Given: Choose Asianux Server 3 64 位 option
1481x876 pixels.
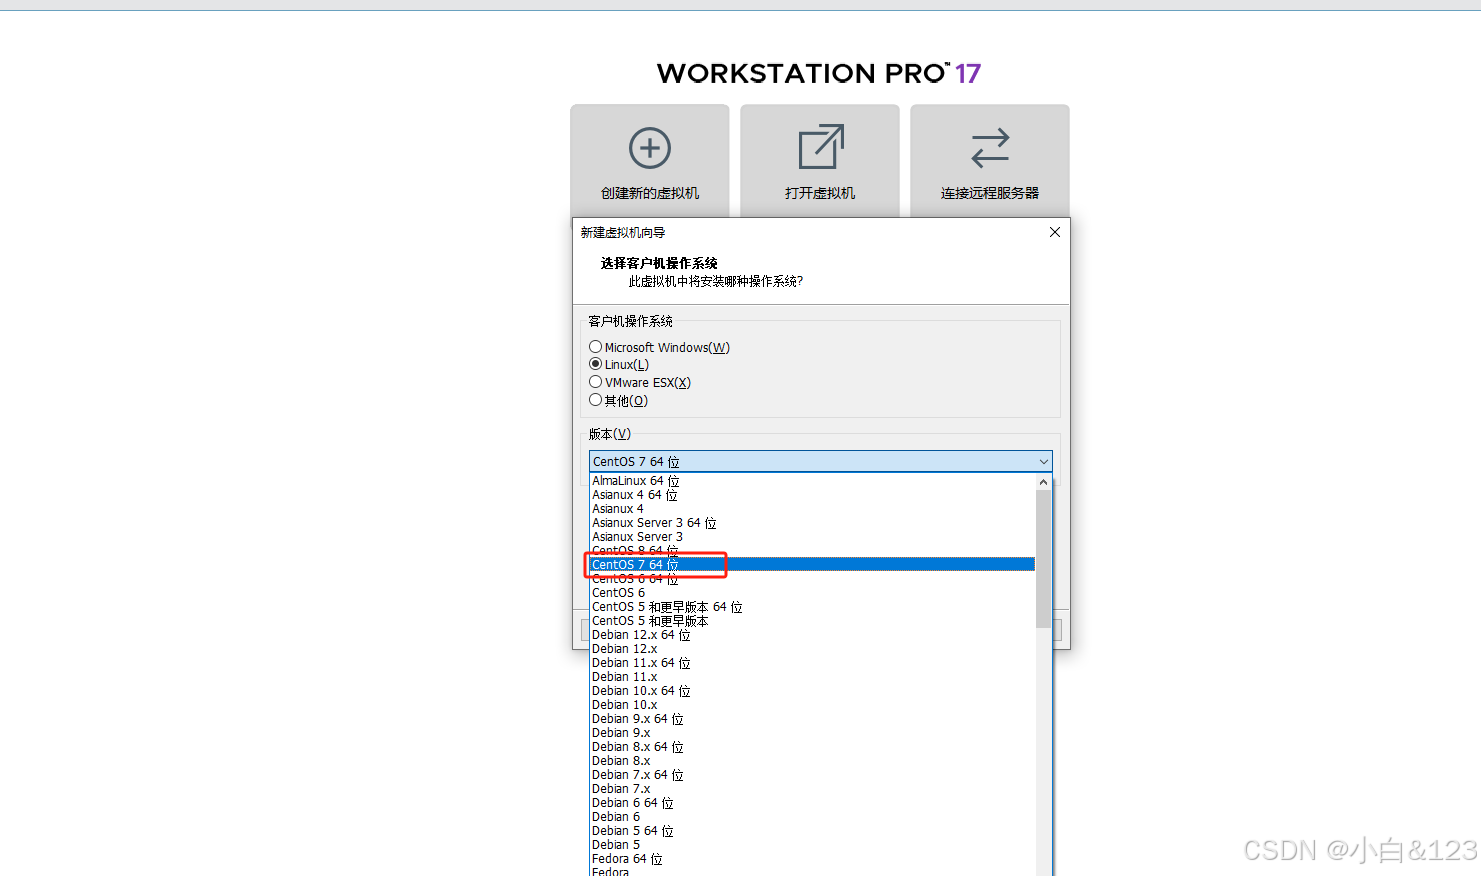Looking at the screenshot, I should [x=812, y=523].
